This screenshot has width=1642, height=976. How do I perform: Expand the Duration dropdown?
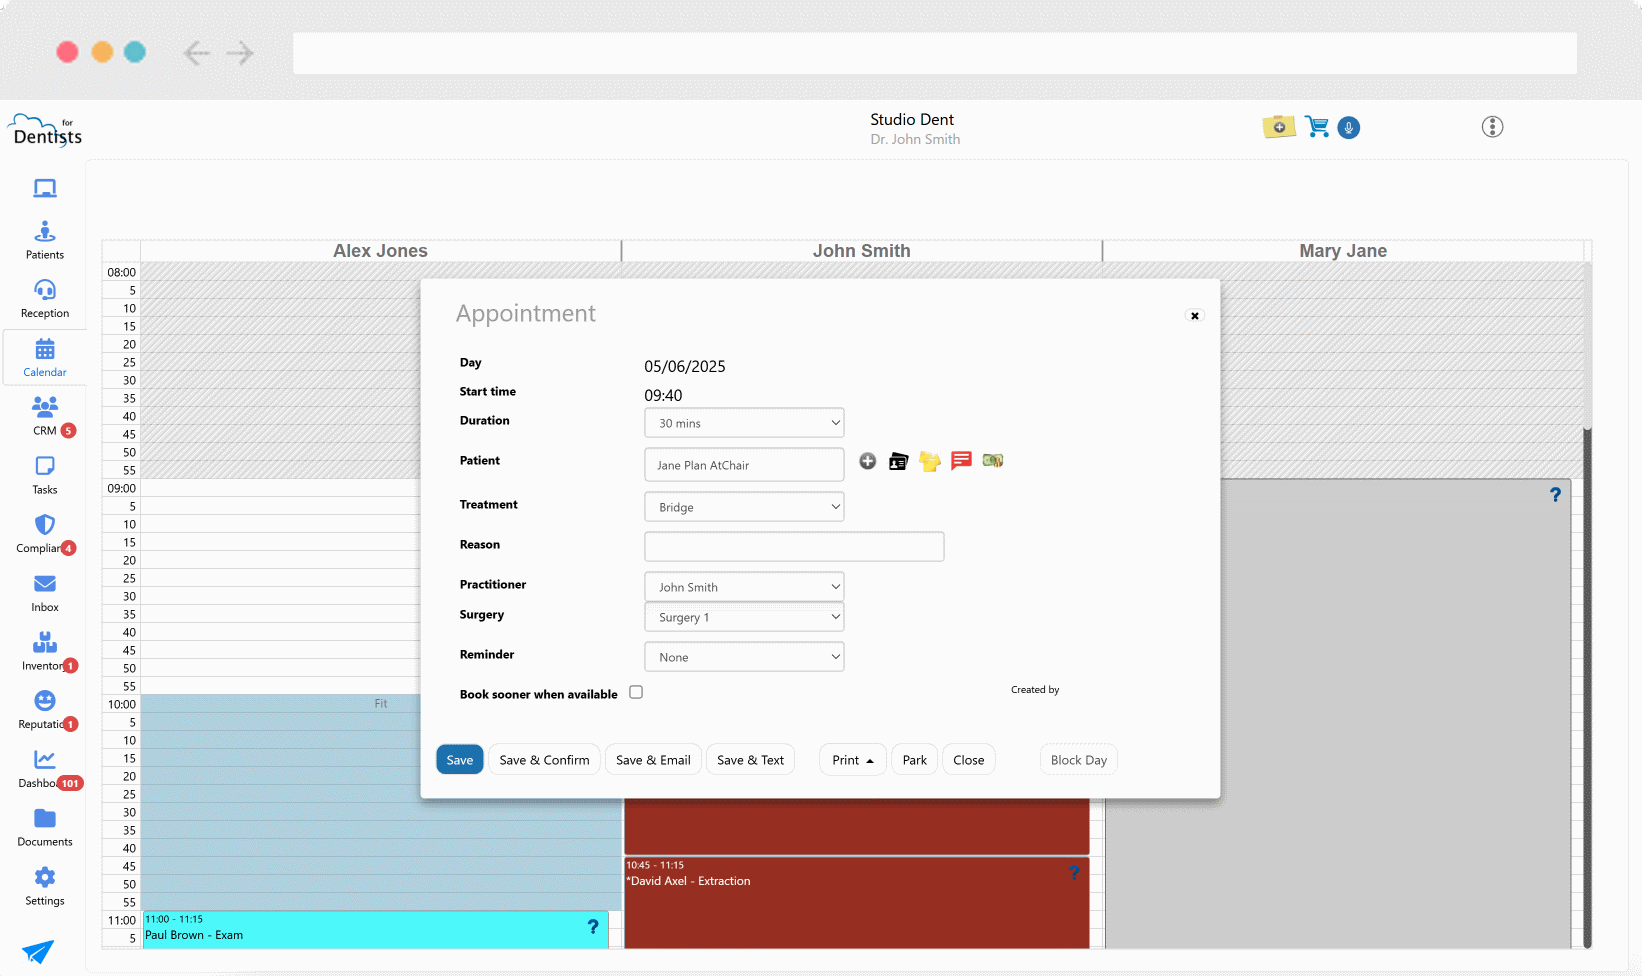(744, 423)
